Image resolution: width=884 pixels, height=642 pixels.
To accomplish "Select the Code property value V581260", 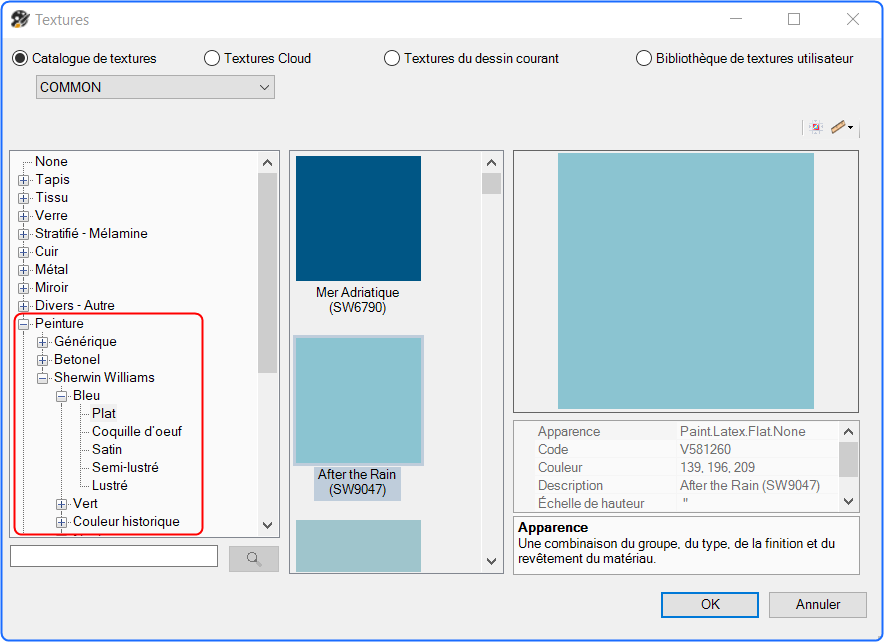I will [705, 450].
